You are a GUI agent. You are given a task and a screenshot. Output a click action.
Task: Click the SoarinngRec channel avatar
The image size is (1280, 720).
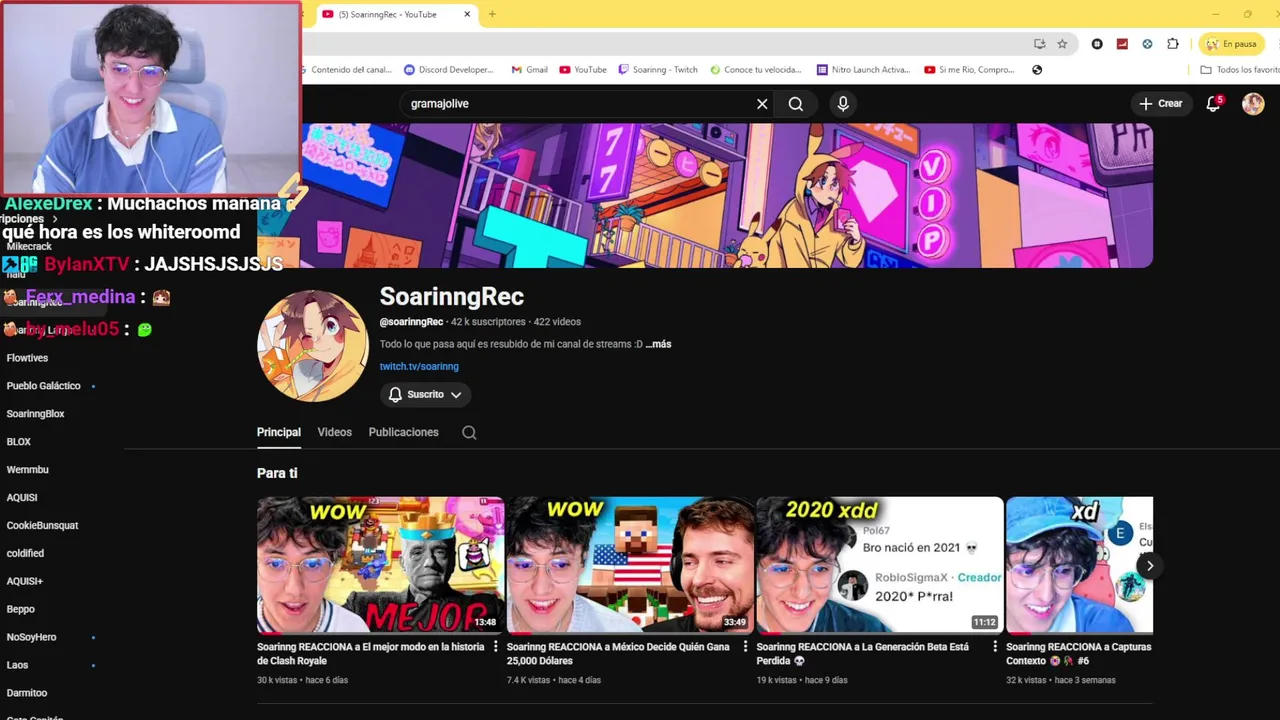[313, 346]
